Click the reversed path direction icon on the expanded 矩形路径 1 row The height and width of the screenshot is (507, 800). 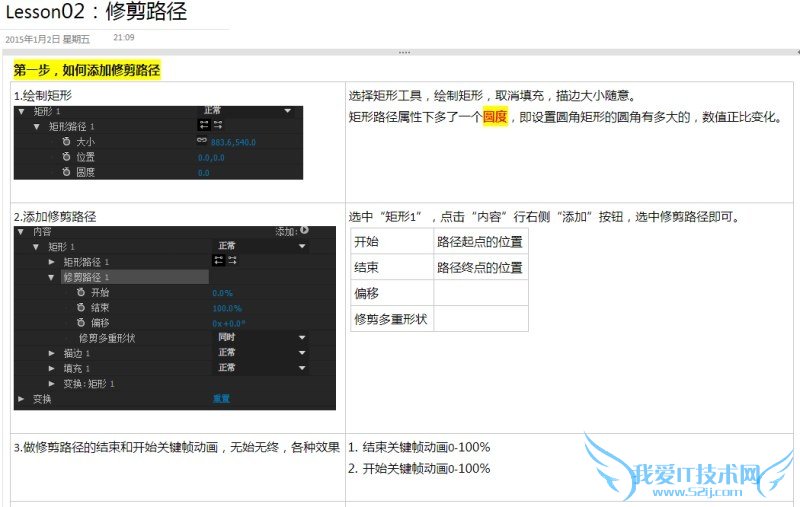pyautogui.click(x=218, y=125)
